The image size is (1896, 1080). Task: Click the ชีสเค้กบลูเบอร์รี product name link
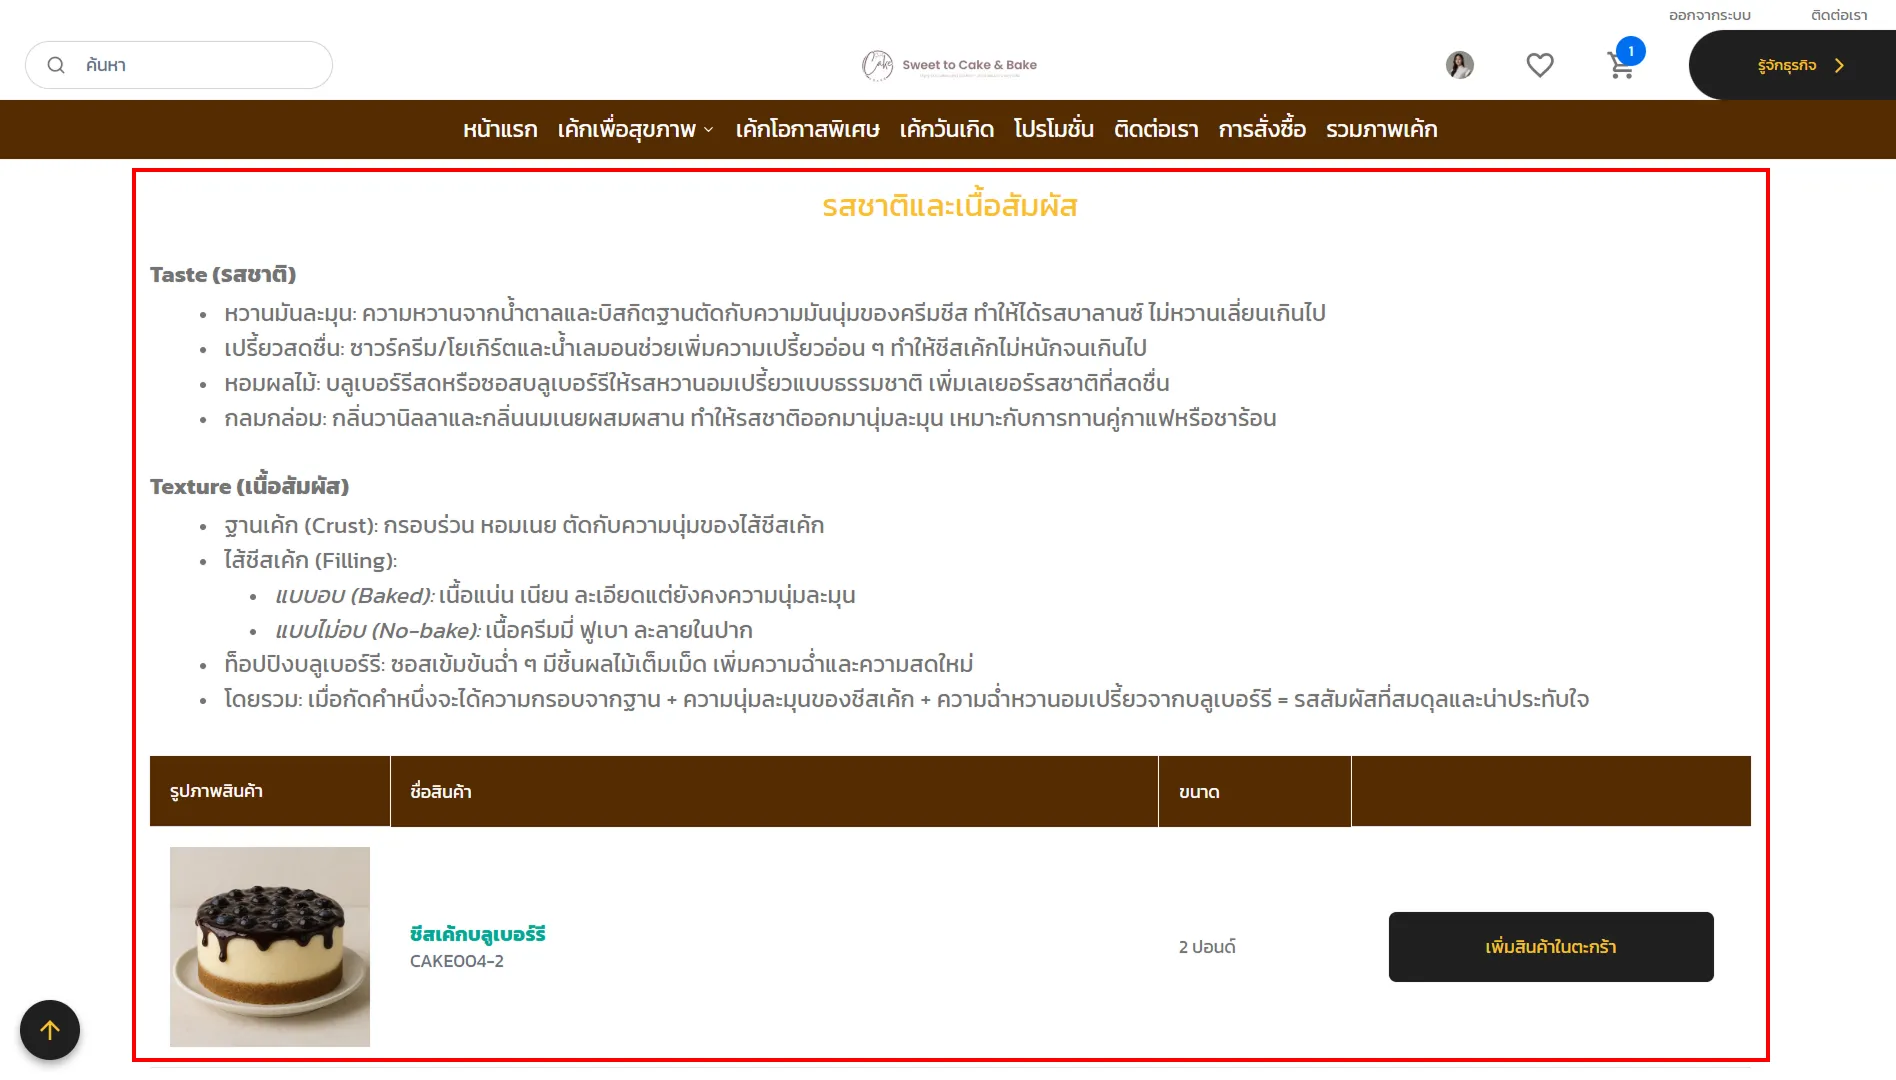coord(477,934)
